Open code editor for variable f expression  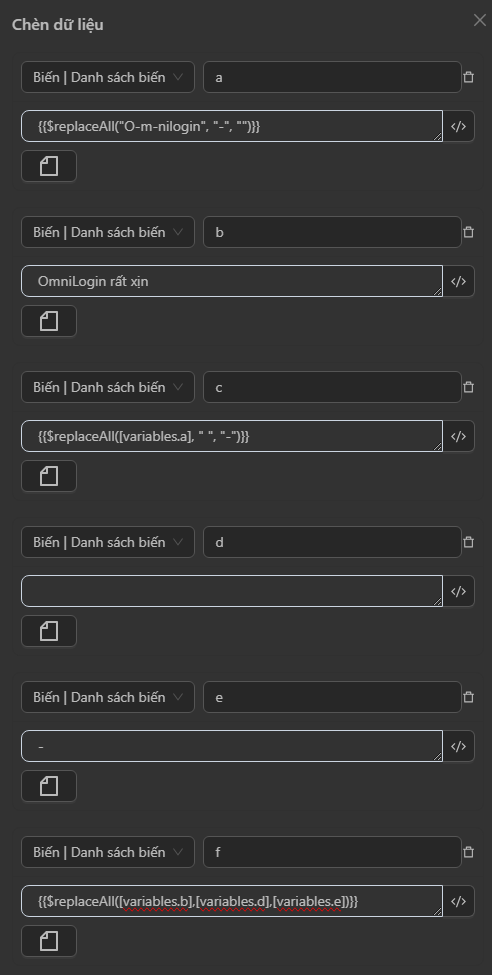[458, 901]
